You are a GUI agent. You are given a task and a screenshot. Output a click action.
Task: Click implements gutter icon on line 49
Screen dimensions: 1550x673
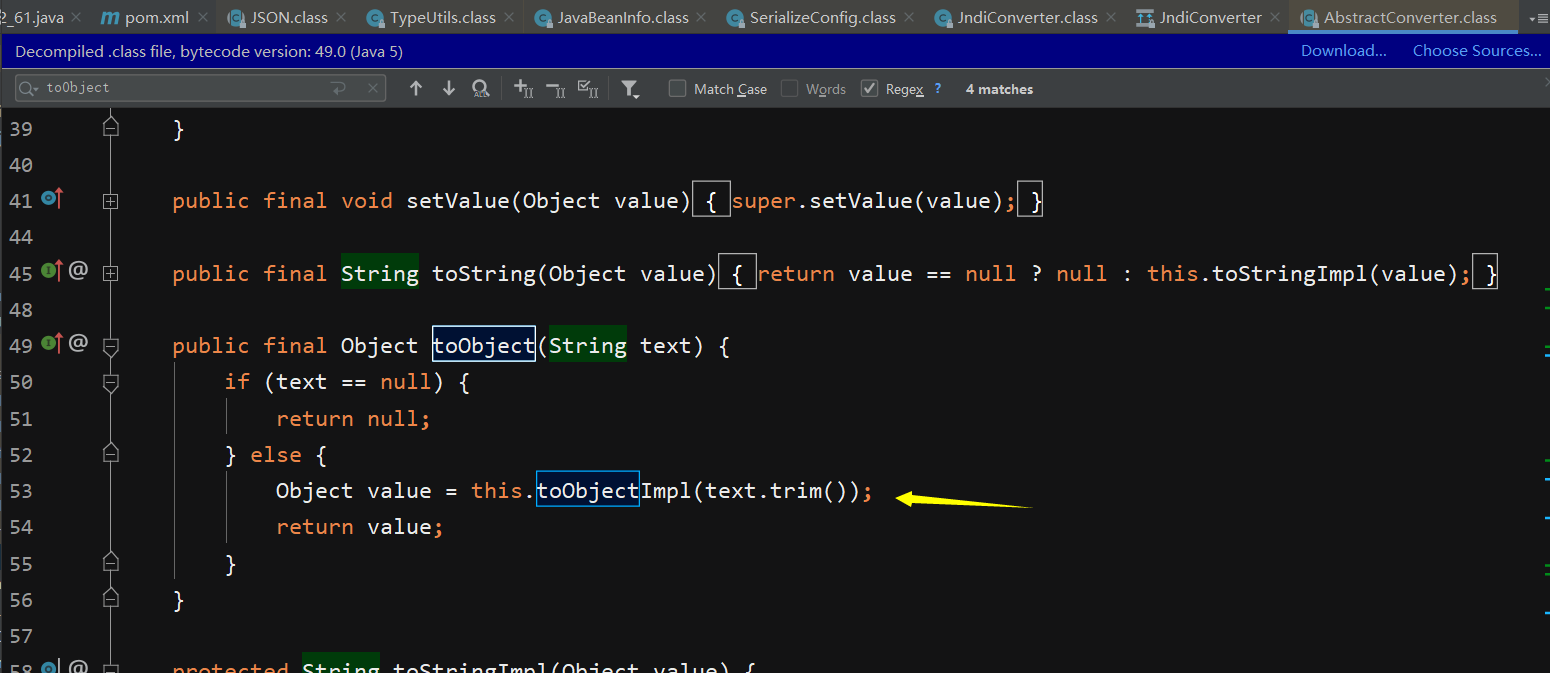tap(52, 345)
